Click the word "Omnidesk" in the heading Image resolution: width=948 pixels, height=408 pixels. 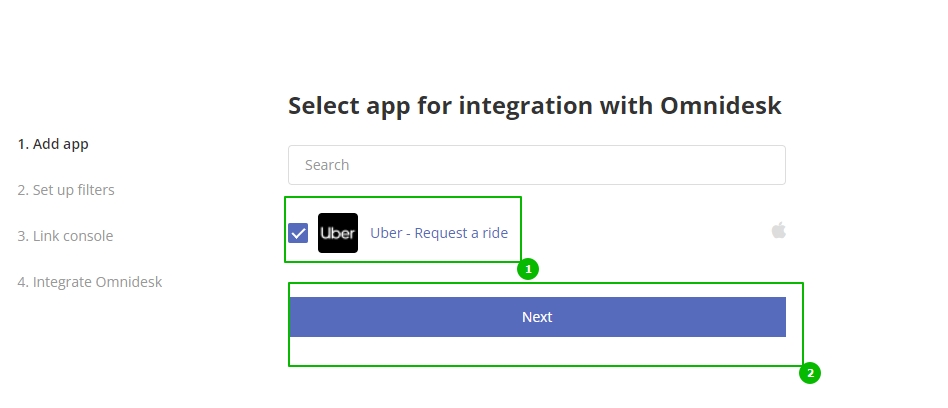(x=721, y=105)
